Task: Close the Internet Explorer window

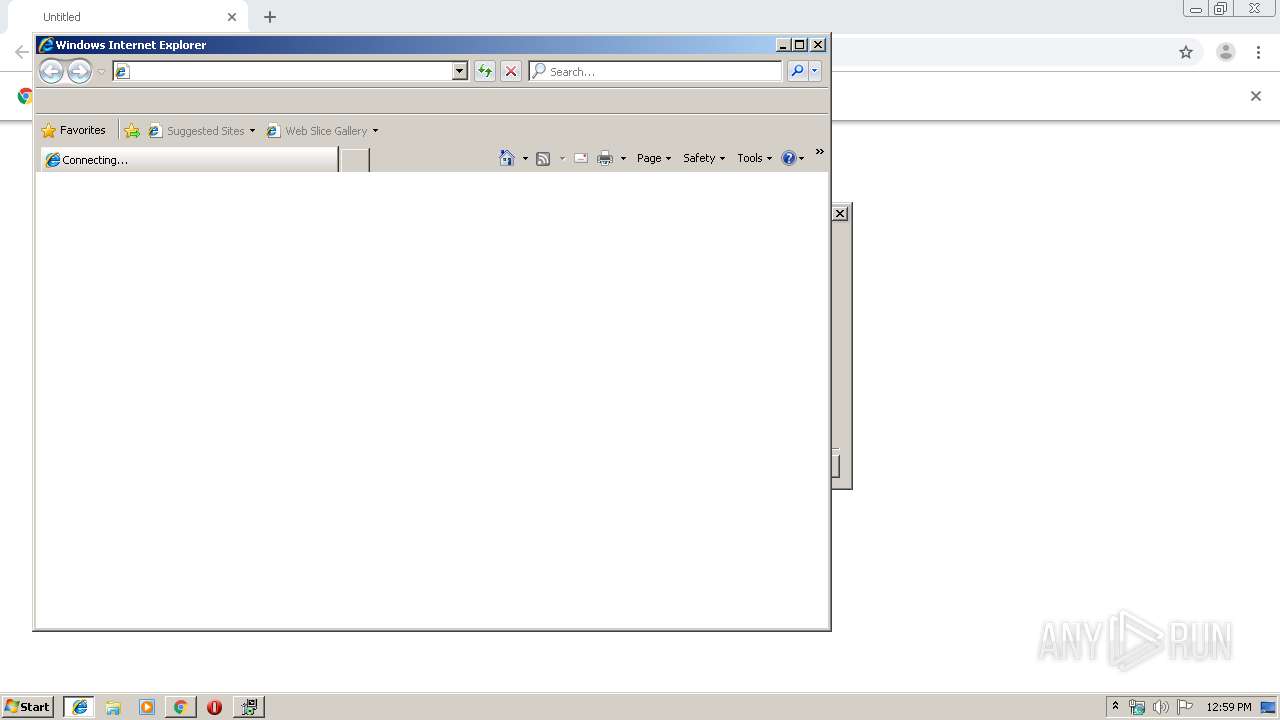Action: pos(818,45)
